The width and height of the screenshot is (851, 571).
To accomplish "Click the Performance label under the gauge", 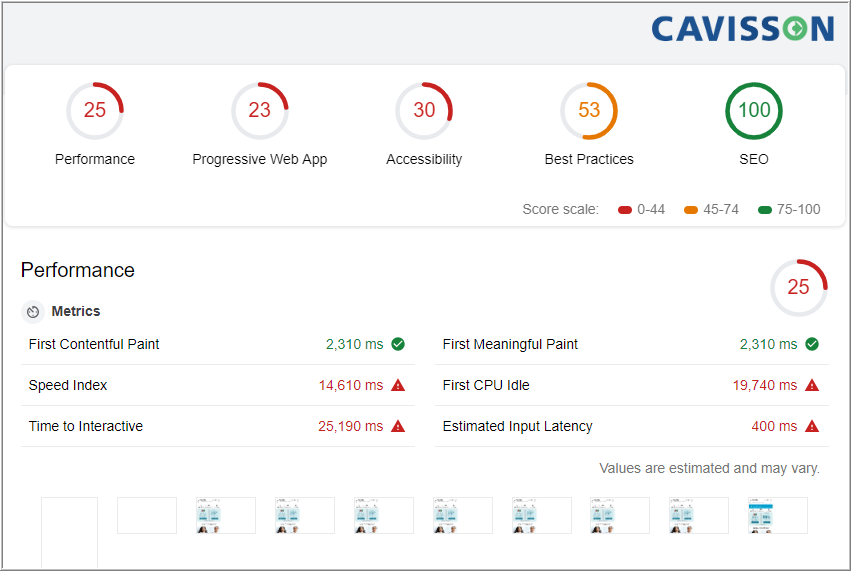I will 94,159.
